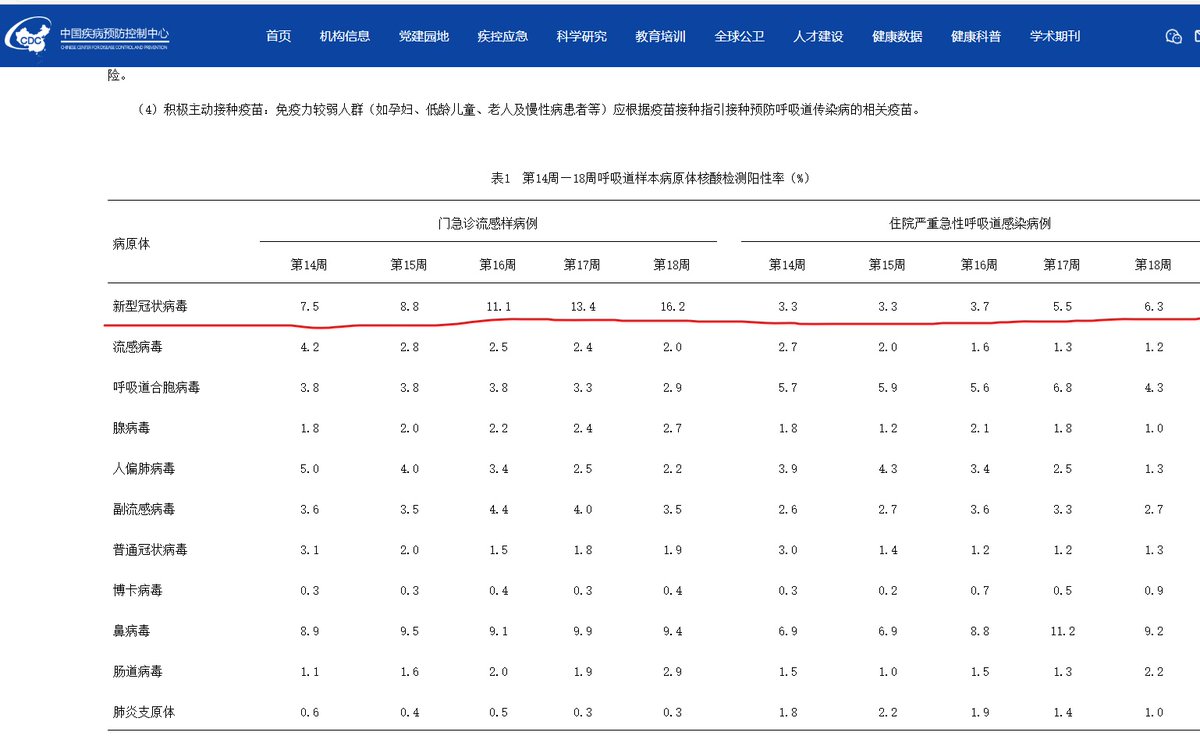The height and width of the screenshot is (743, 1200).
Task: Open the 学术期刊 menu
Action: point(1055,36)
